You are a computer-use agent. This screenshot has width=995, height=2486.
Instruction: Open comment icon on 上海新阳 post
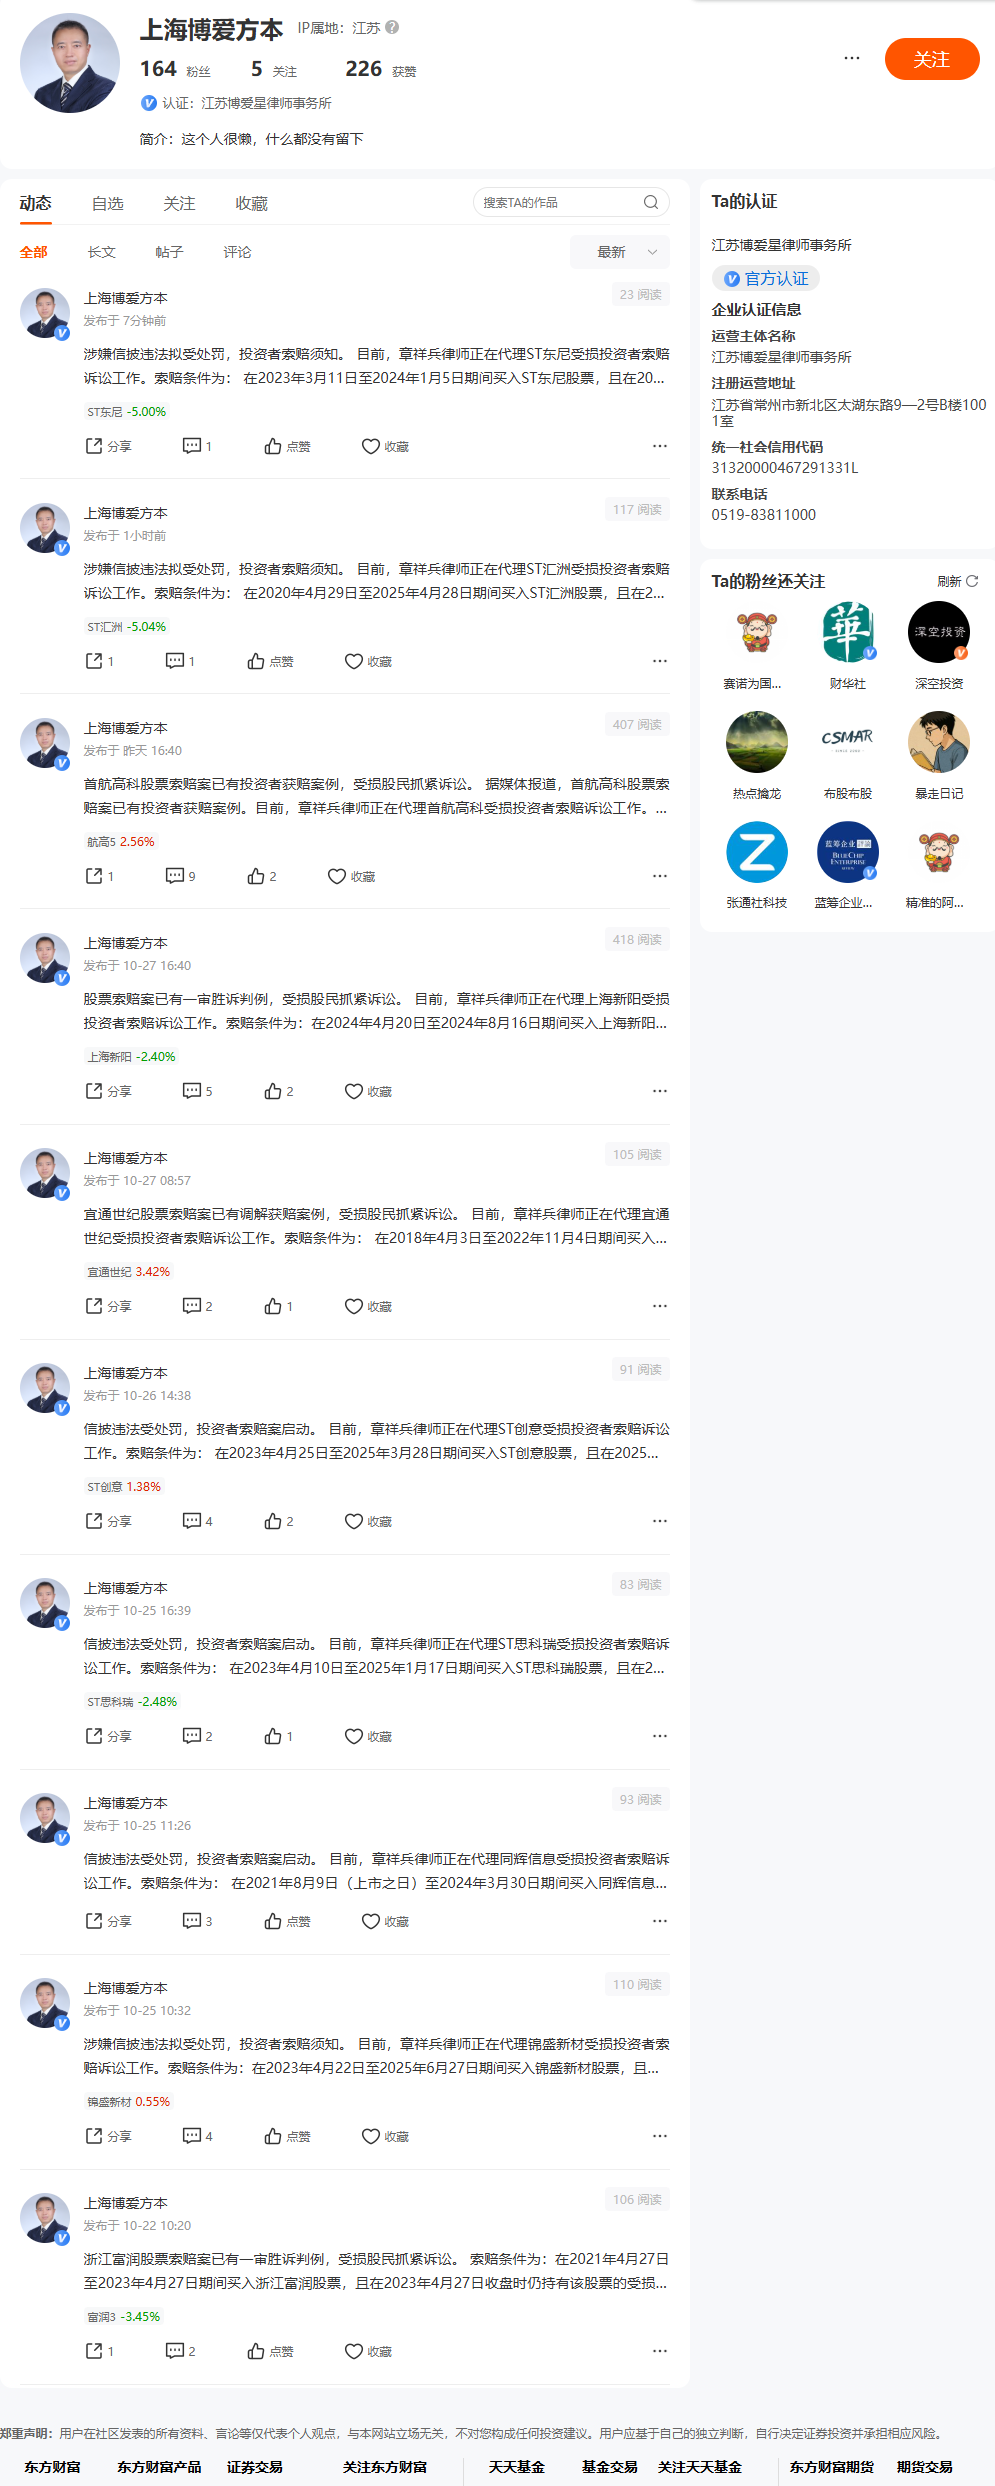point(197,1091)
